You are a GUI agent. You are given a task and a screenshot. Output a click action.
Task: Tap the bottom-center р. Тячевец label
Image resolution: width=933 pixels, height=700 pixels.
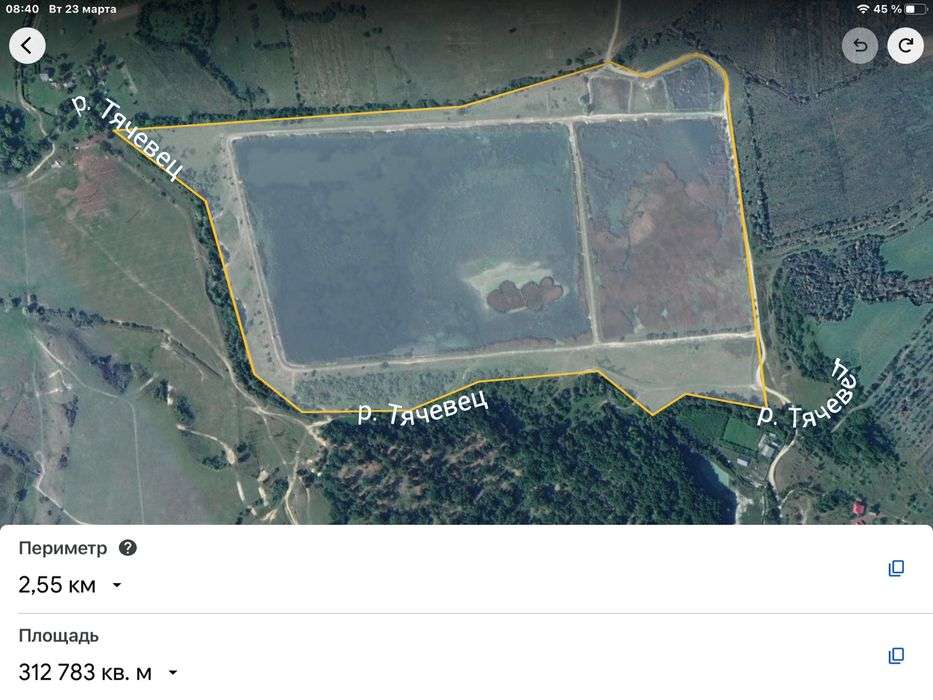tap(422, 408)
